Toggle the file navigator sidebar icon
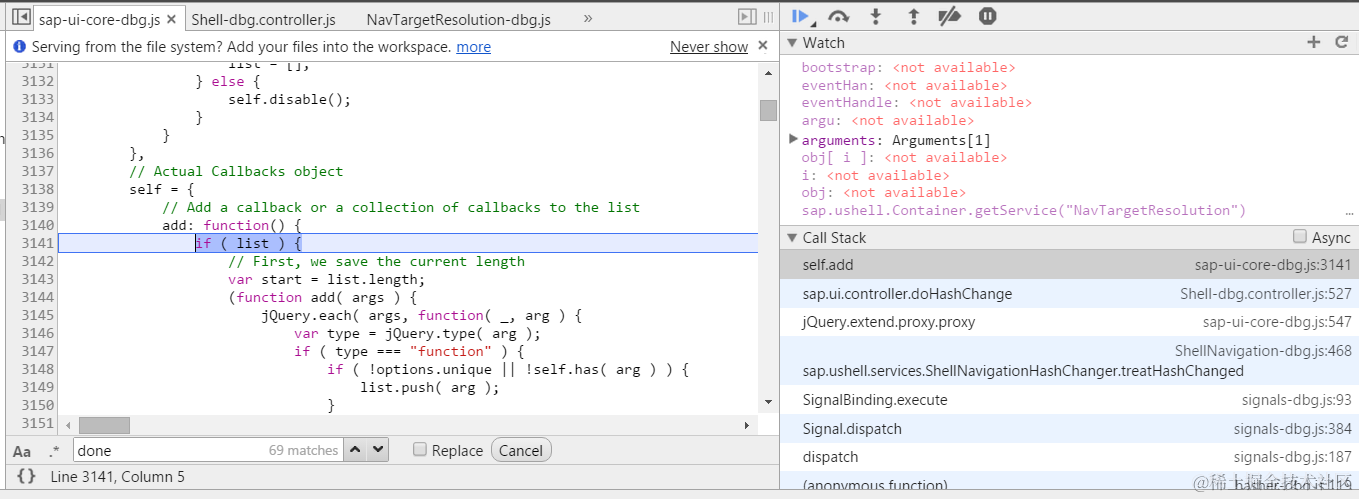Viewport: 1359px width, 499px height. click(20, 18)
